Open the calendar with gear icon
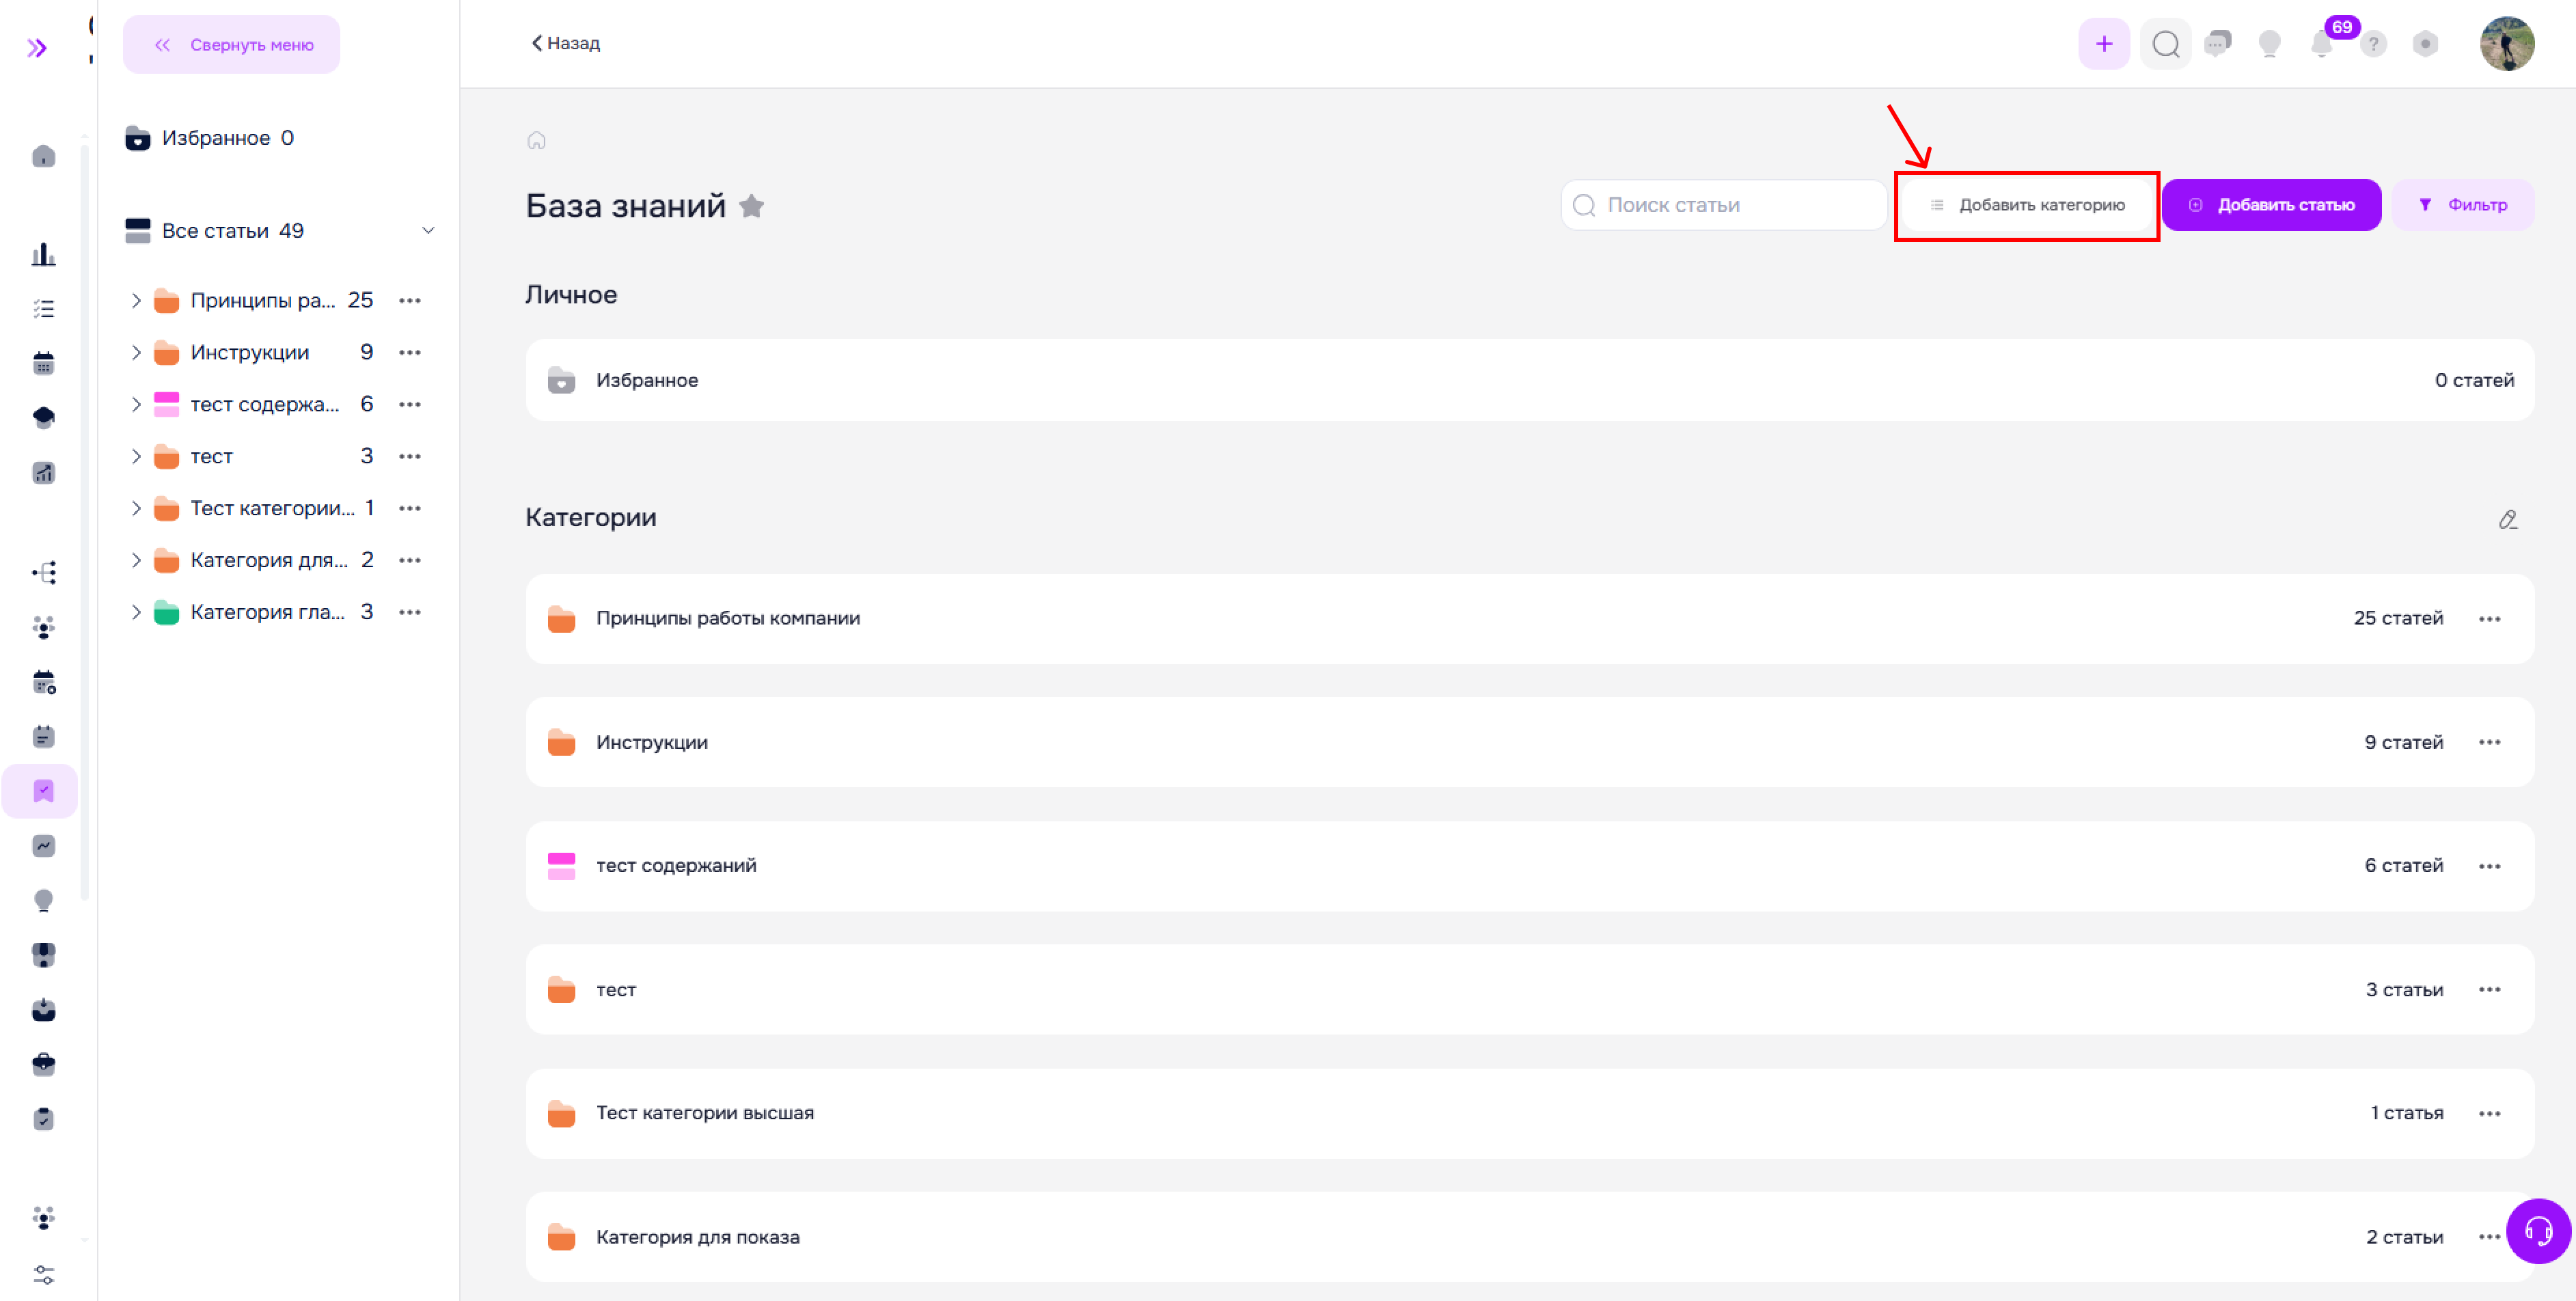Screen dimensions: 2576x1301 coord(43,682)
